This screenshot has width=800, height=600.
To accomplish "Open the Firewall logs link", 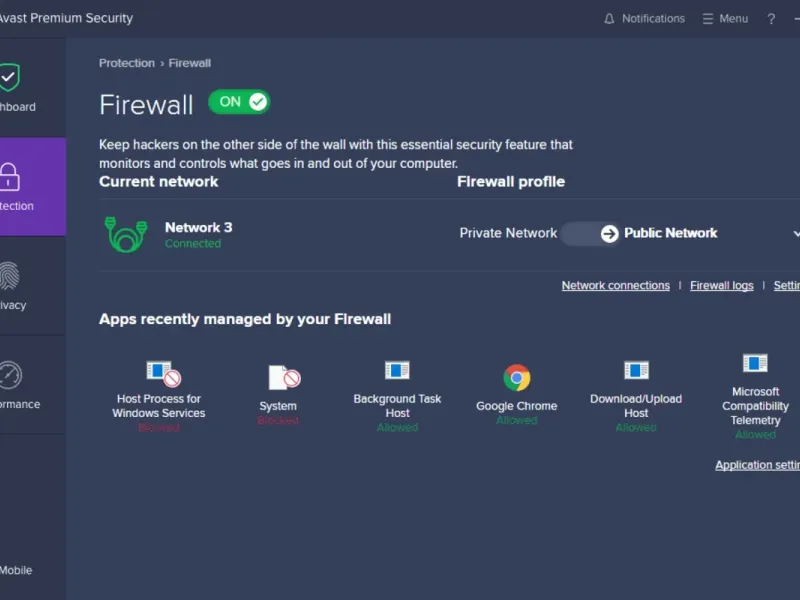I will point(721,286).
